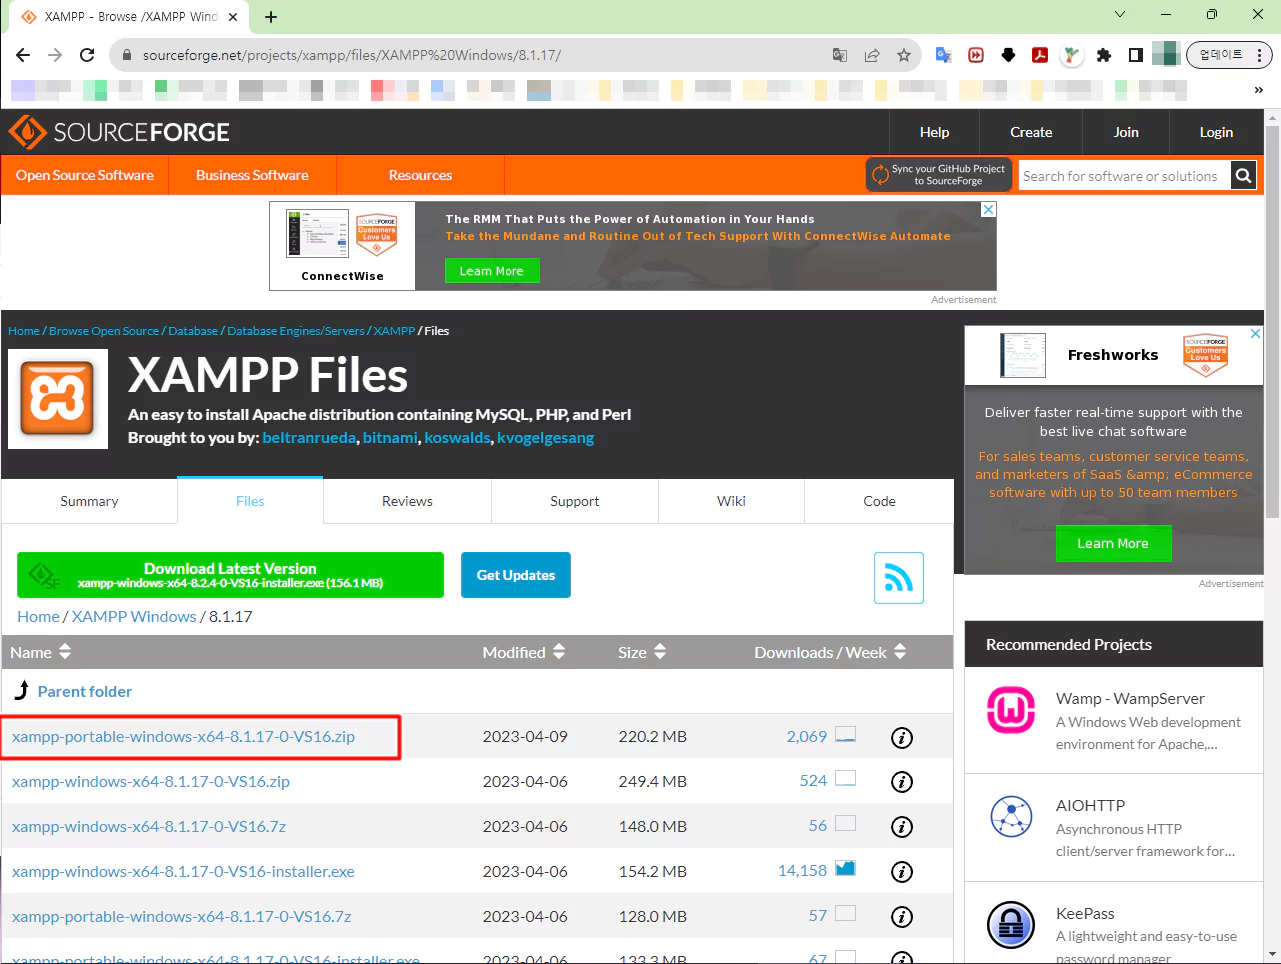Screen dimensions: 1281x964
Task: Click Join in top navigation
Action: pyautogui.click(x=1126, y=132)
